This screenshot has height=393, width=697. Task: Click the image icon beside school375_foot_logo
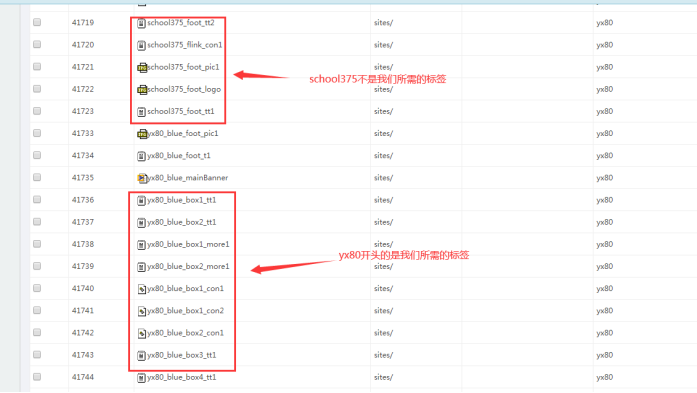pos(142,90)
